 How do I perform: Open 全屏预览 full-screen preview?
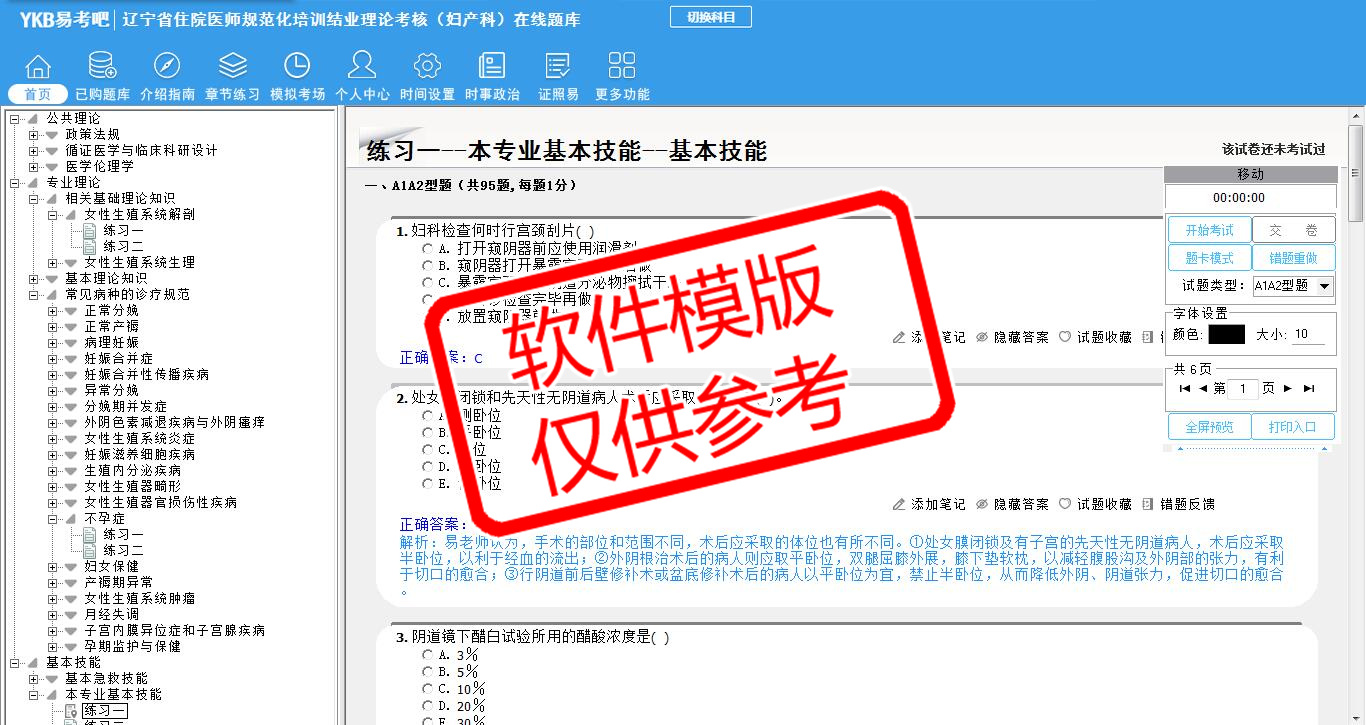tap(1209, 427)
